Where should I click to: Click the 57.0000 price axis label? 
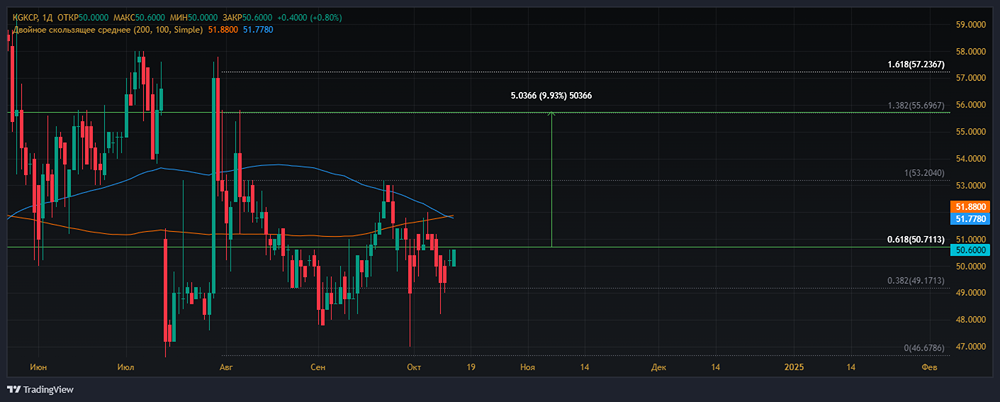coord(969,78)
